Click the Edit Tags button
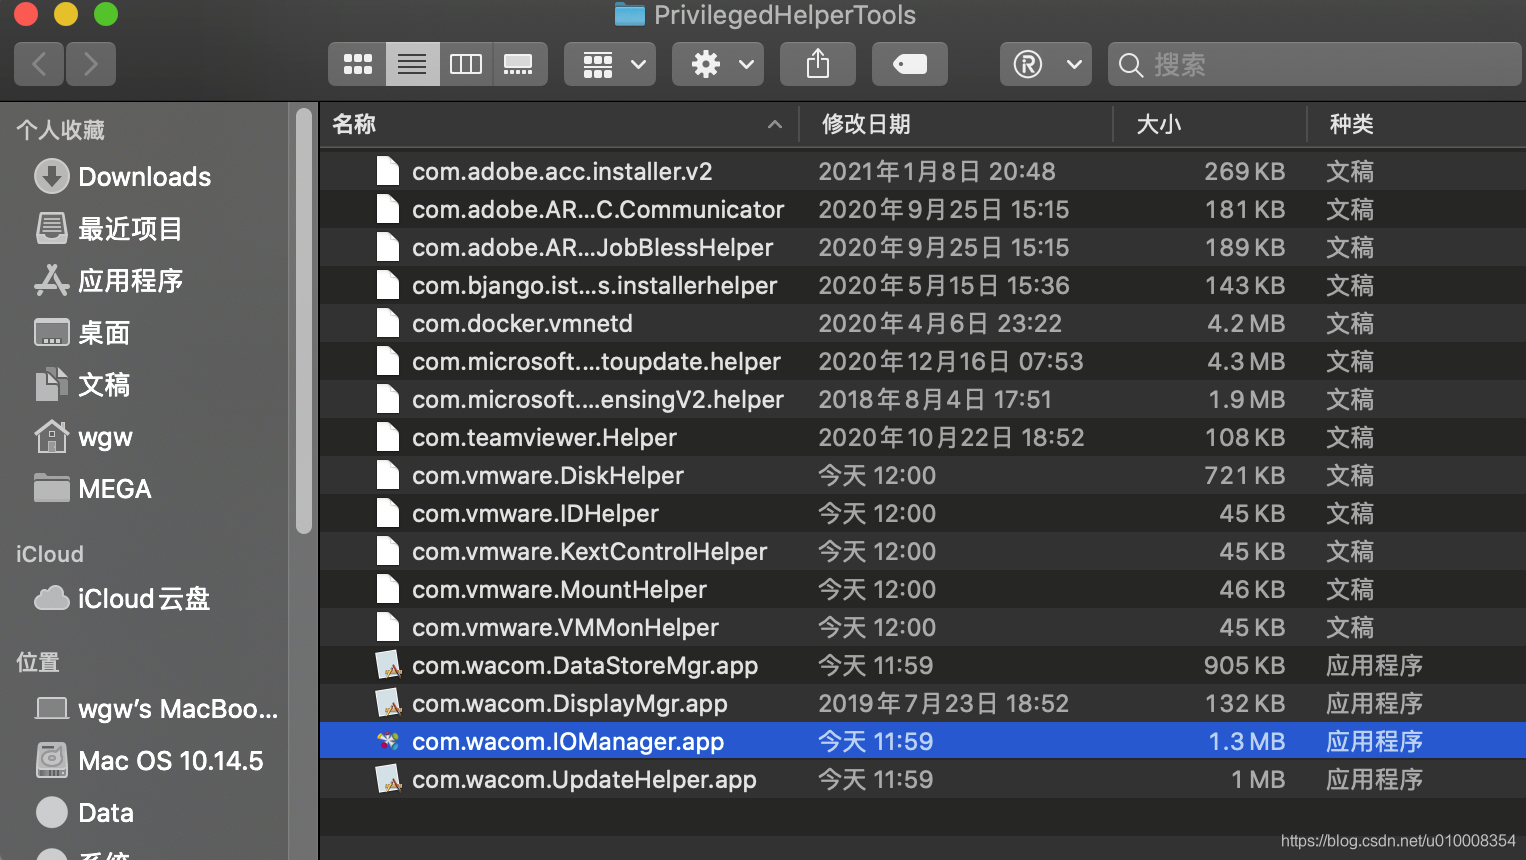 point(910,65)
